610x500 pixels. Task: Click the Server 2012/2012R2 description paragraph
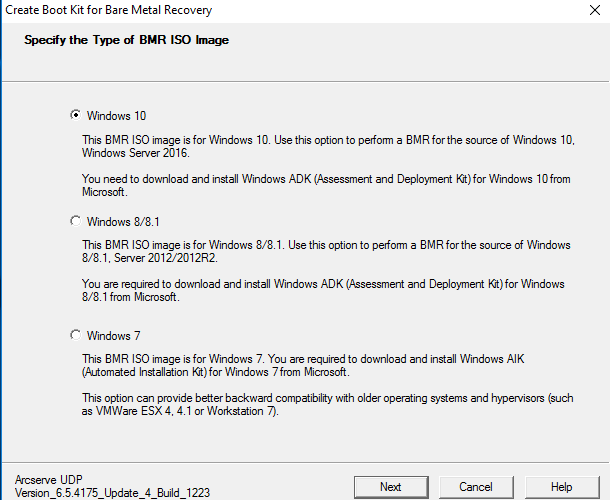(326, 251)
